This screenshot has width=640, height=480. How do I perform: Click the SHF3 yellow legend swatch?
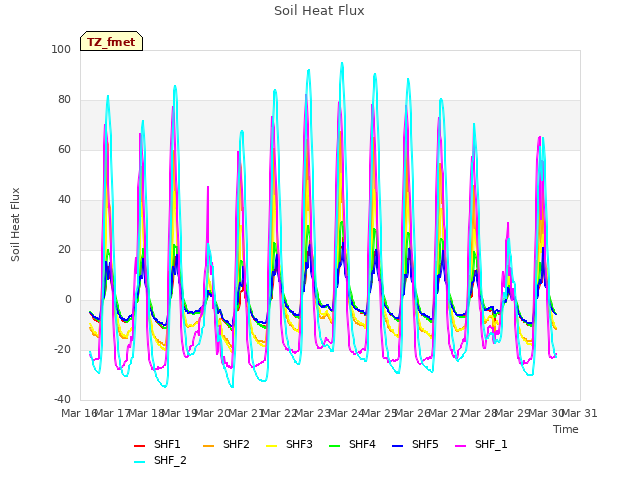[x=271, y=446]
